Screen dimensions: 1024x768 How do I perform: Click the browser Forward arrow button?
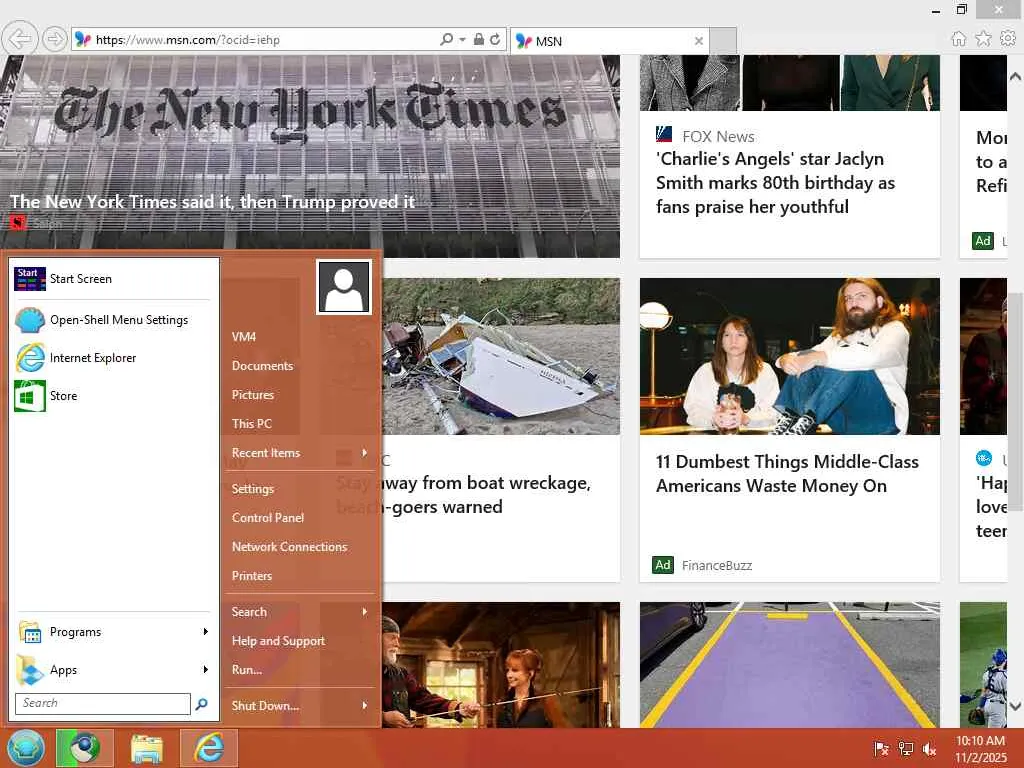point(55,40)
